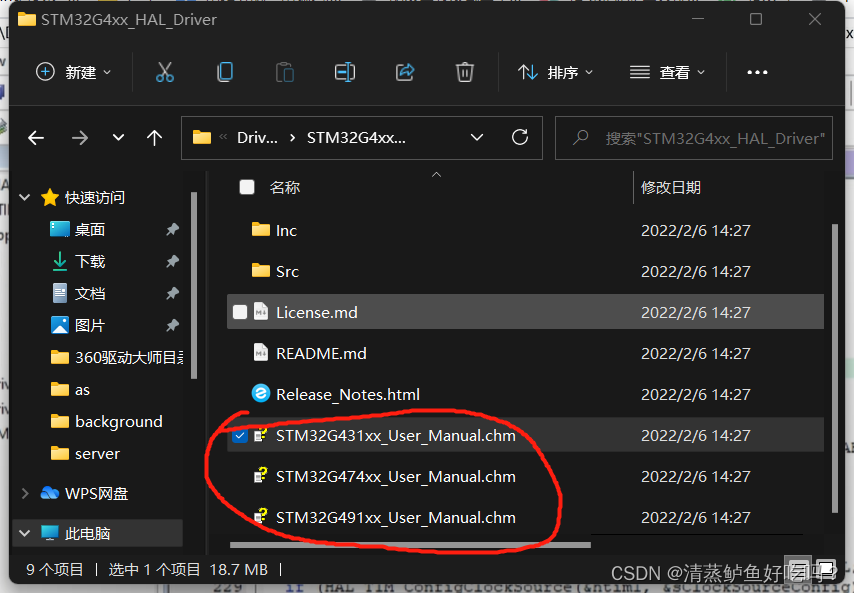Click the README.md file icon
Viewport: 854px width, 593px height.
click(261, 353)
